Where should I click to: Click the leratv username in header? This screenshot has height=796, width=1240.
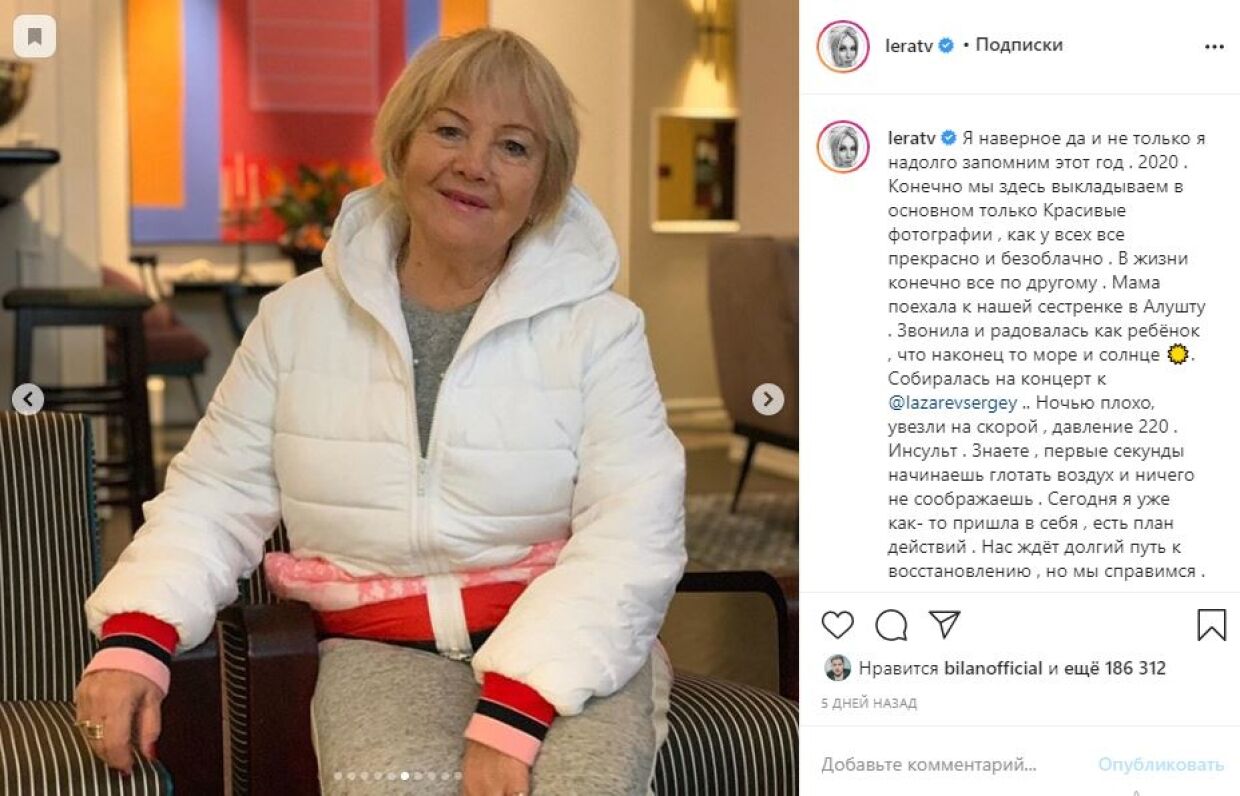click(x=909, y=45)
